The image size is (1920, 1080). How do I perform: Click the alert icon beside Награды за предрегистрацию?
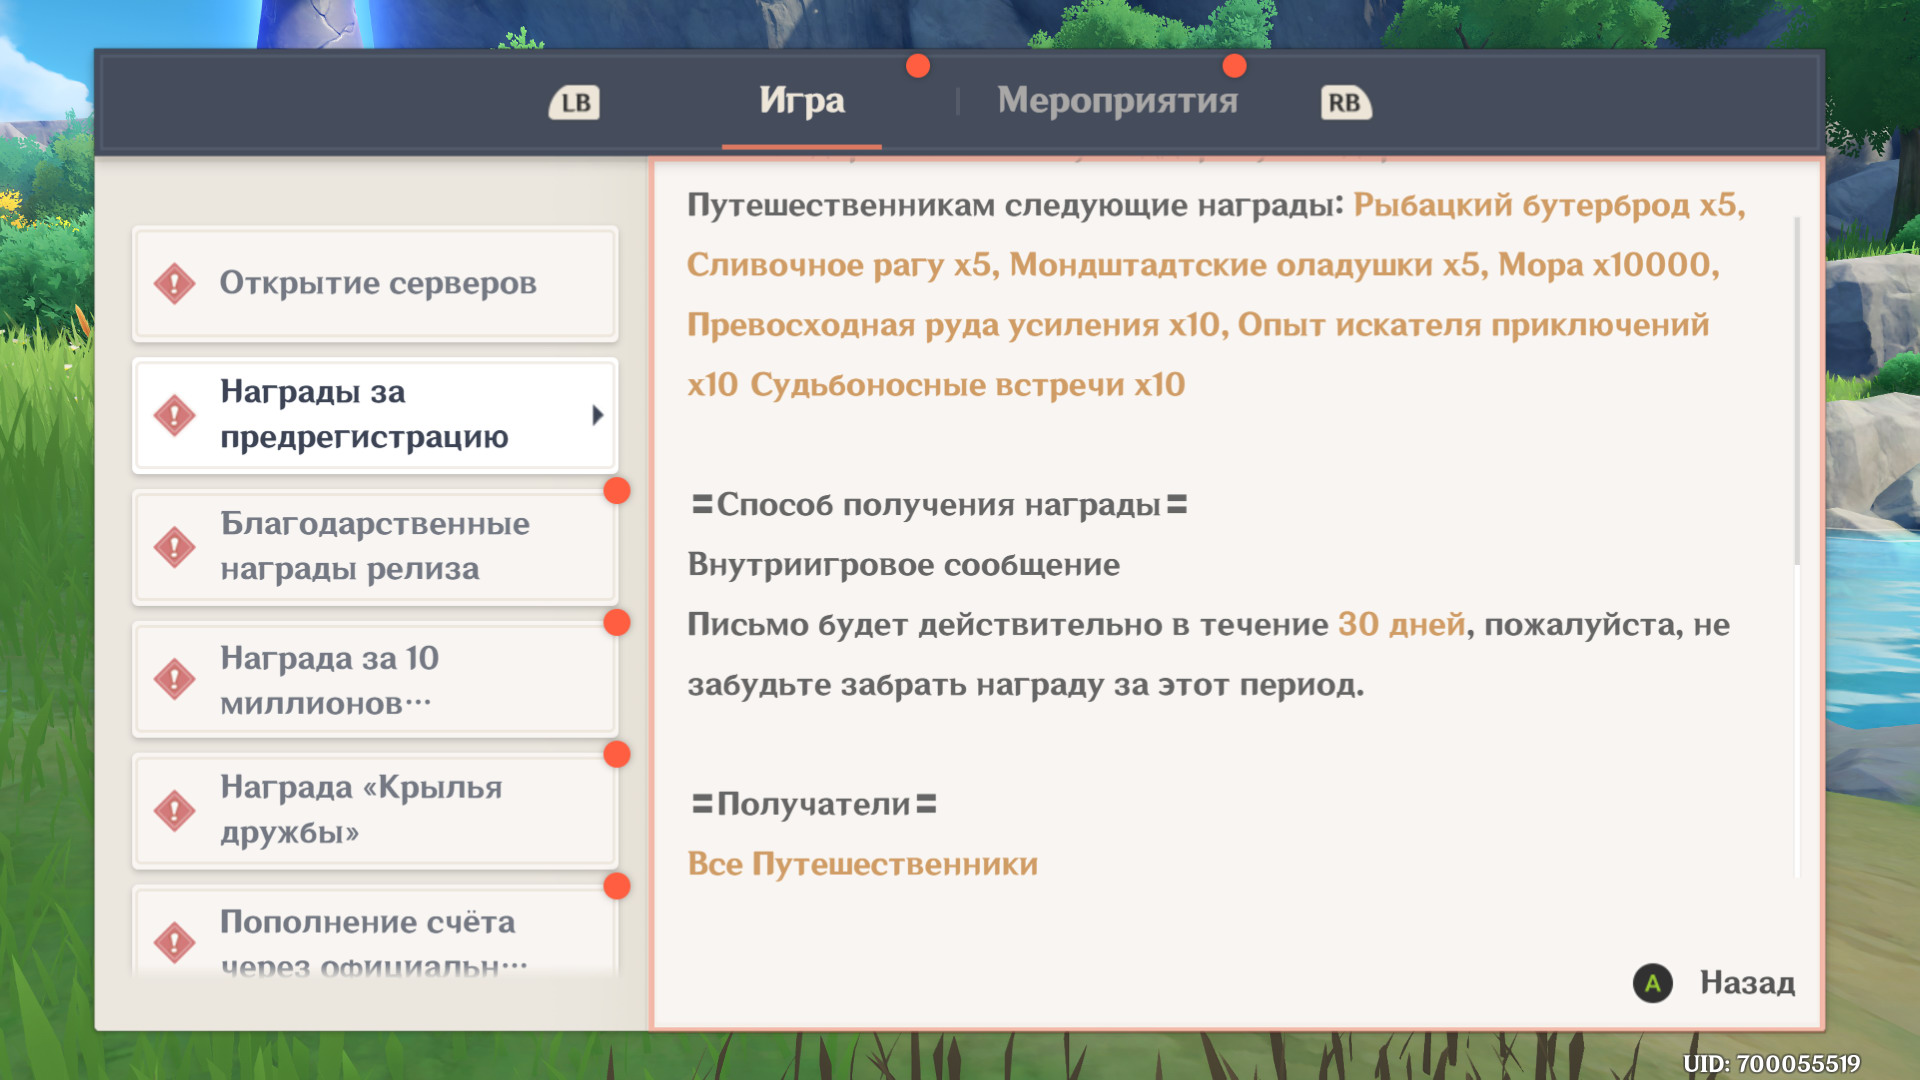point(175,414)
